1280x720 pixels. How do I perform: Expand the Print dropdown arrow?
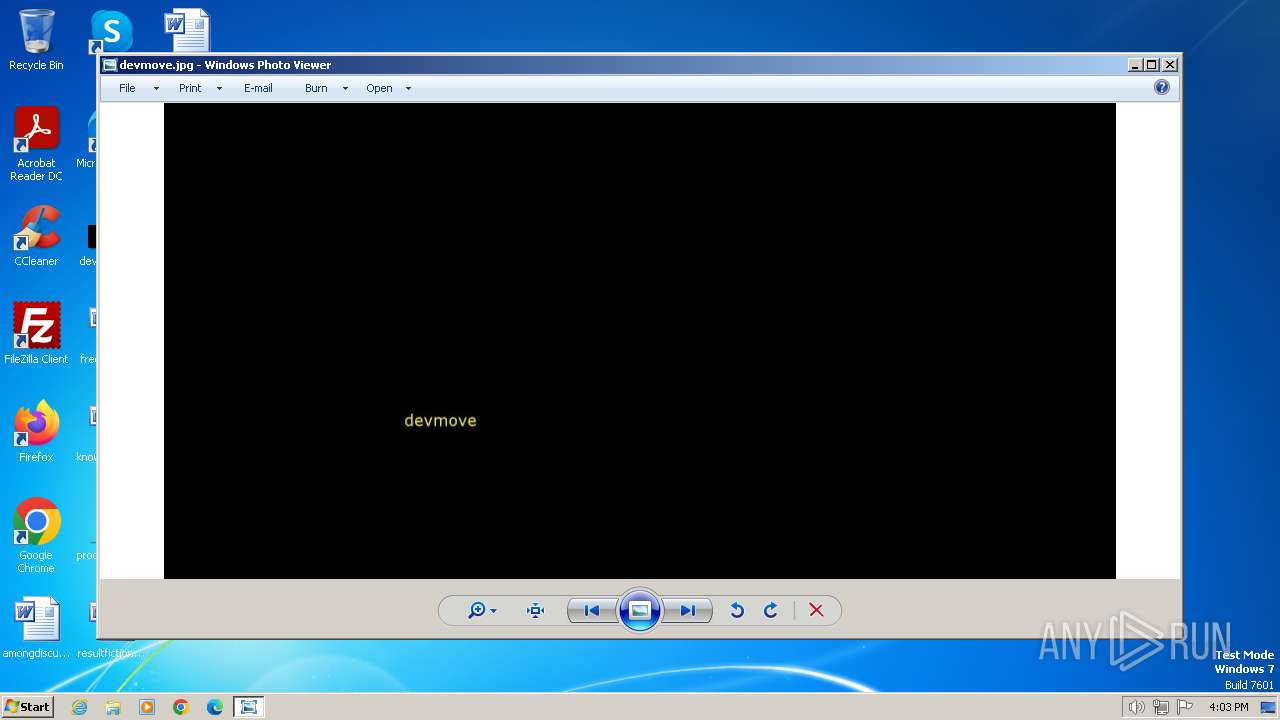click(219, 89)
